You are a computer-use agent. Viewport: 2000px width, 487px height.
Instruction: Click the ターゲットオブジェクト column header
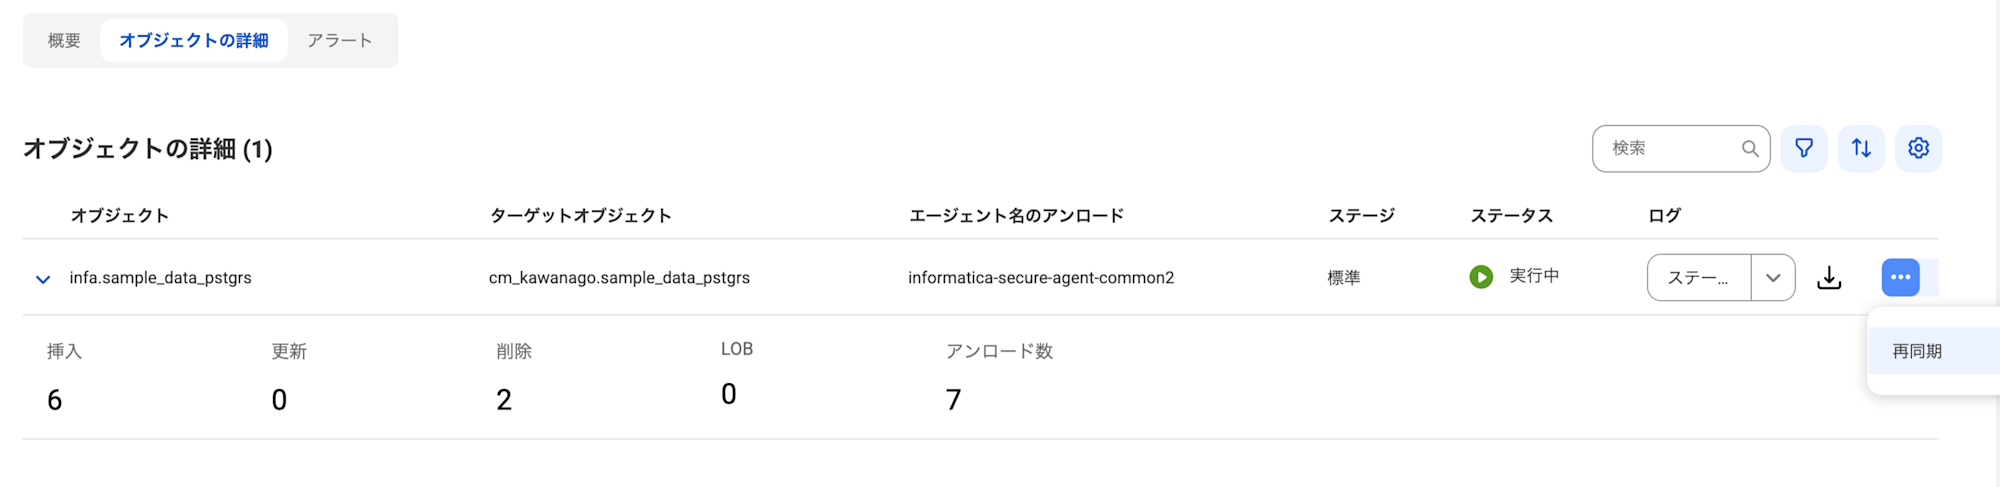click(580, 216)
